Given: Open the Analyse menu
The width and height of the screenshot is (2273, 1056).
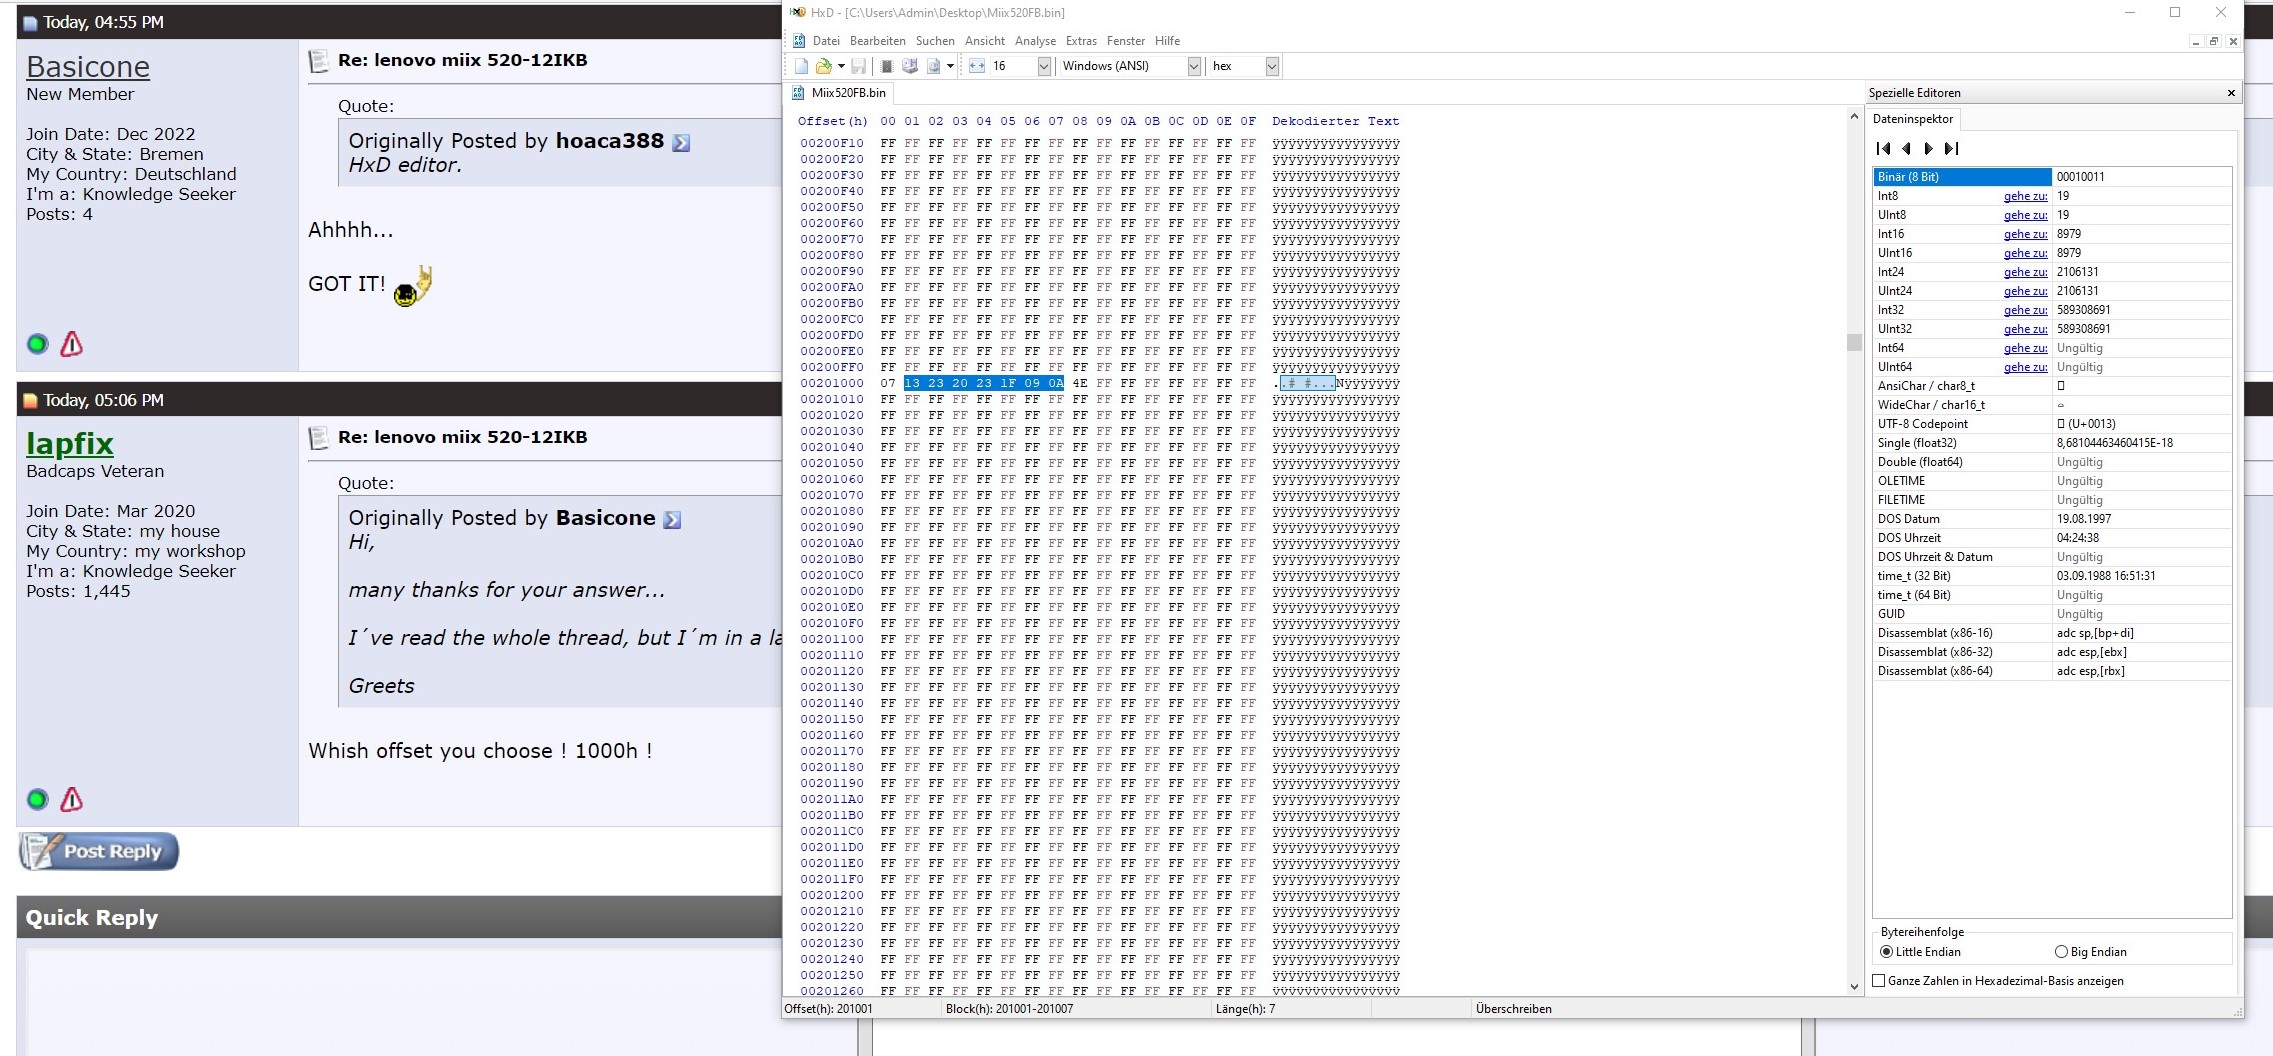Looking at the screenshot, I should [x=1035, y=41].
